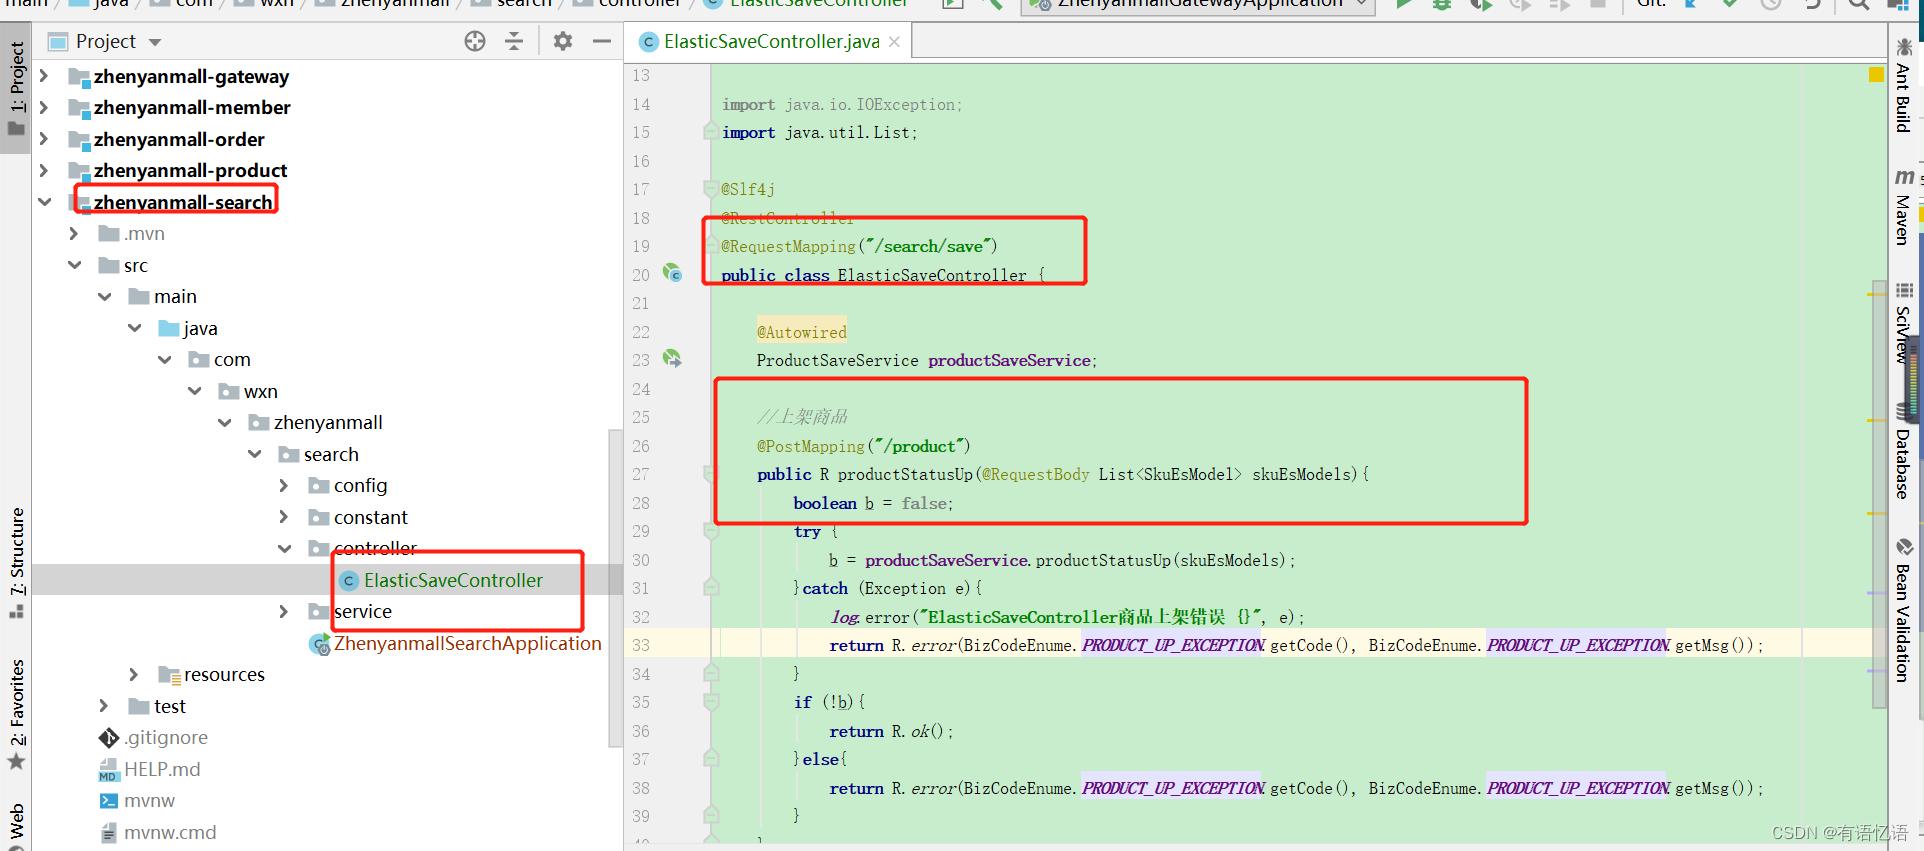Toggle the Database tool window
The height and width of the screenshot is (851, 1924).
tap(1903, 452)
